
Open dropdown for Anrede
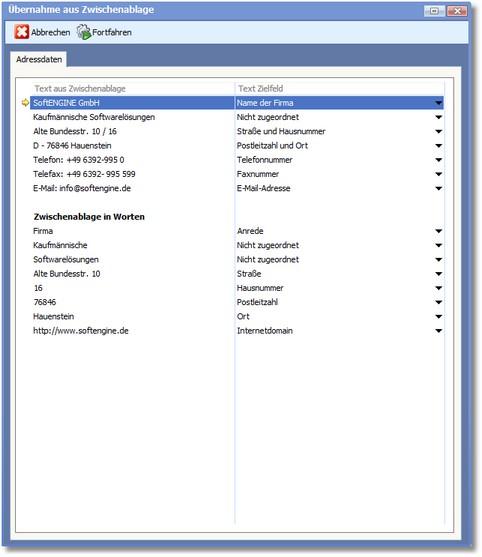(439, 231)
